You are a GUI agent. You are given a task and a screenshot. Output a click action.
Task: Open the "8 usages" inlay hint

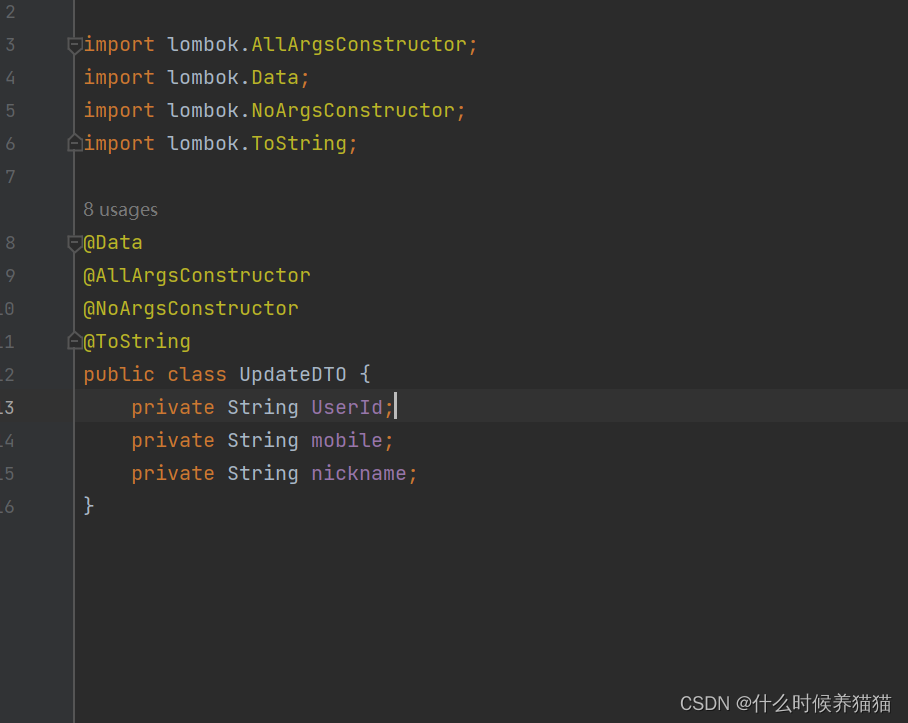(120, 210)
